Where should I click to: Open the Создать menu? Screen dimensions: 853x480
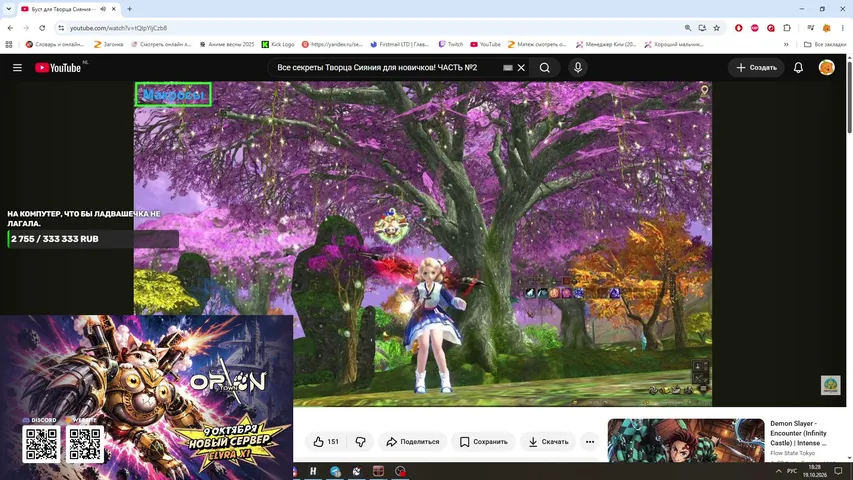pos(756,67)
